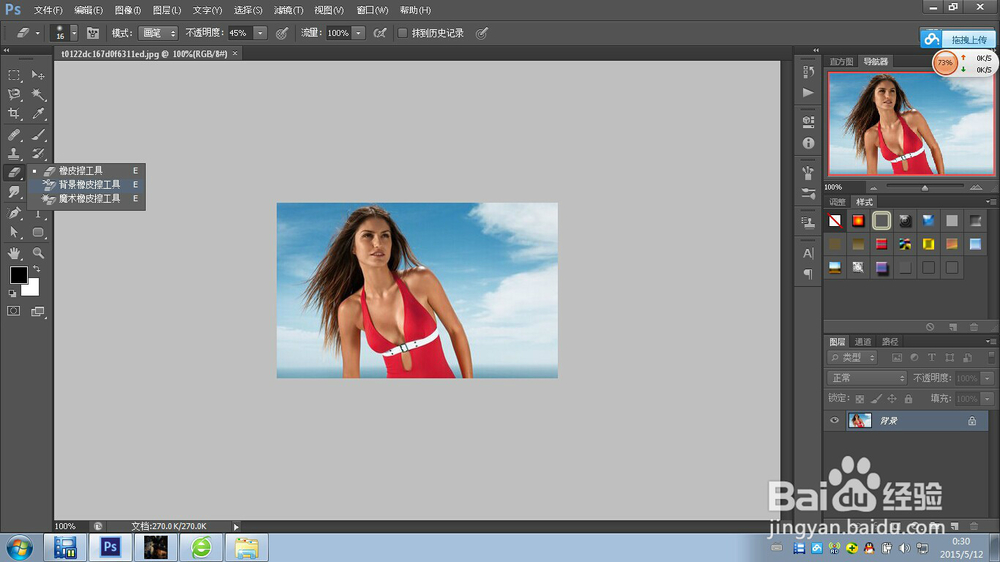Screen dimensions: 1000x562
Task: Open Photoshop from the Windows taskbar
Action: pyautogui.click(x=111, y=547)
